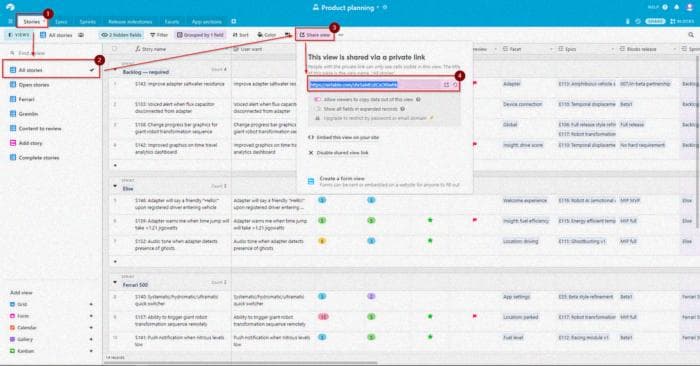
Task: Open the Content to review view
Action: 51,129
